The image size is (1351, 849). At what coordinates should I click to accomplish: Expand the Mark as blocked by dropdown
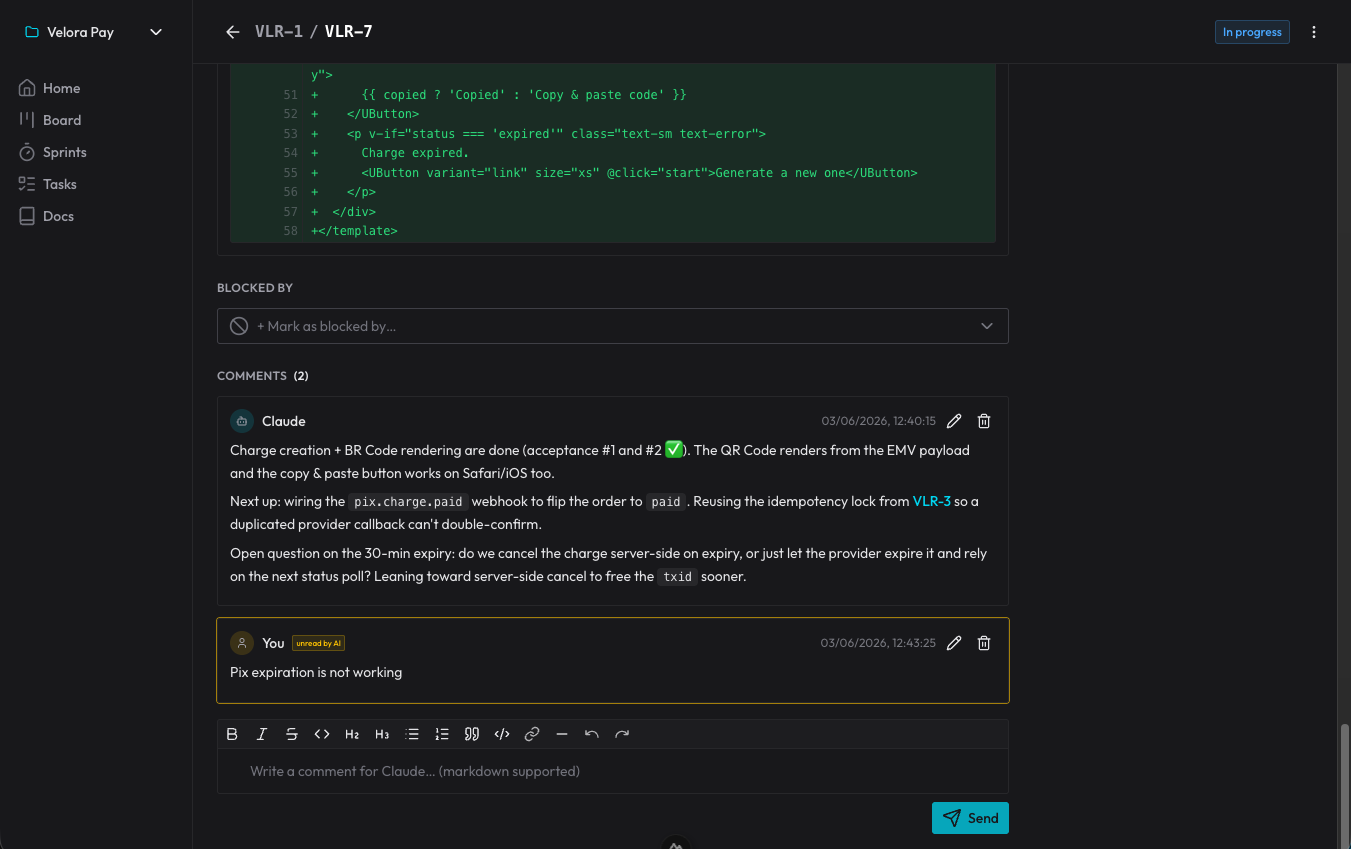click(613, 326)
